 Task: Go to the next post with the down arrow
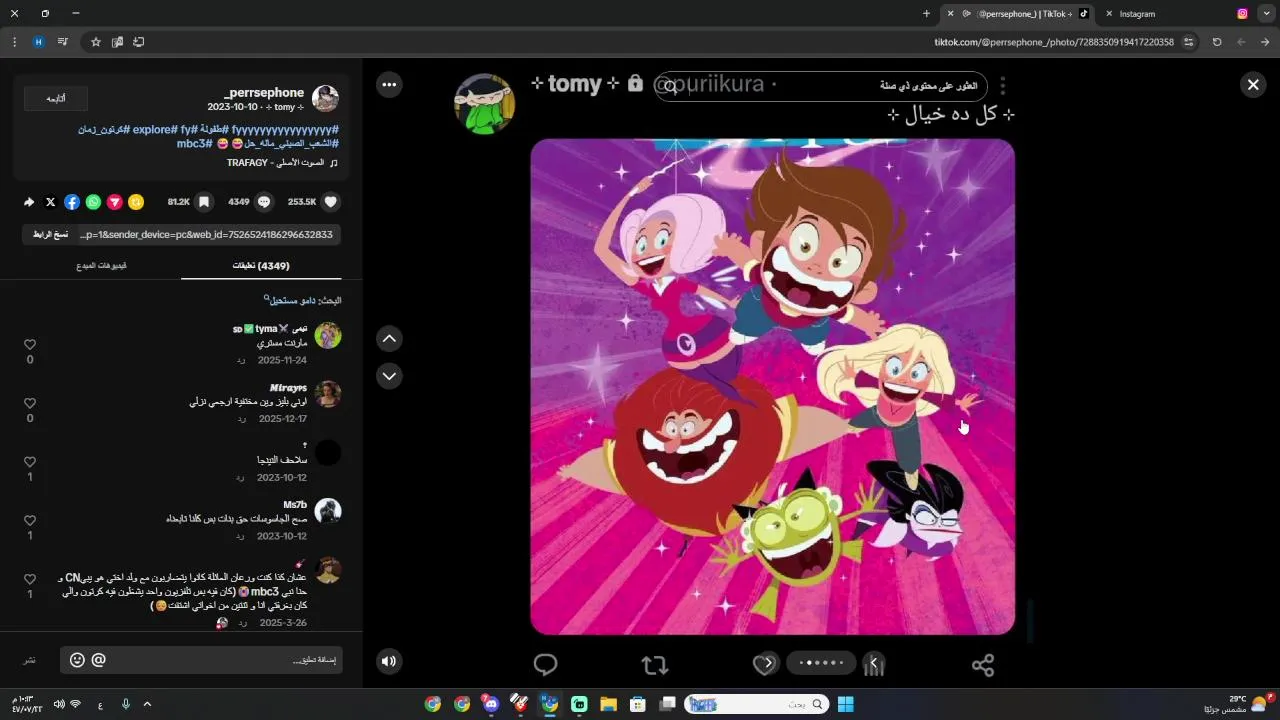pyautogui.click(x=389, y=376)
